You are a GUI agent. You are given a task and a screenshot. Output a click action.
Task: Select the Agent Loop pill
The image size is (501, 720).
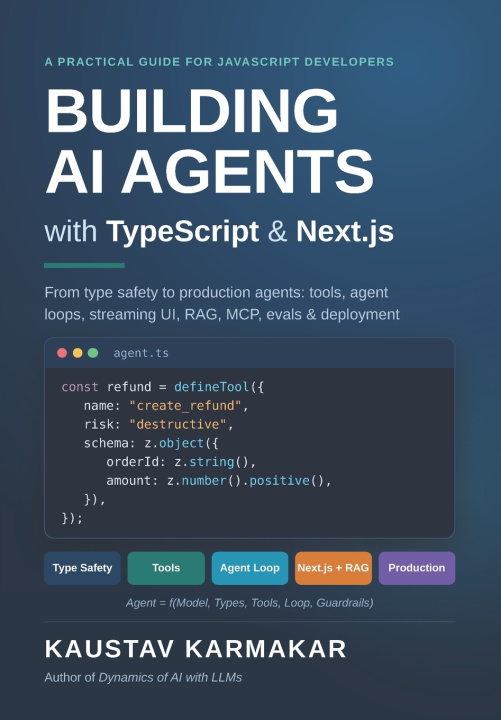point(250,568)
